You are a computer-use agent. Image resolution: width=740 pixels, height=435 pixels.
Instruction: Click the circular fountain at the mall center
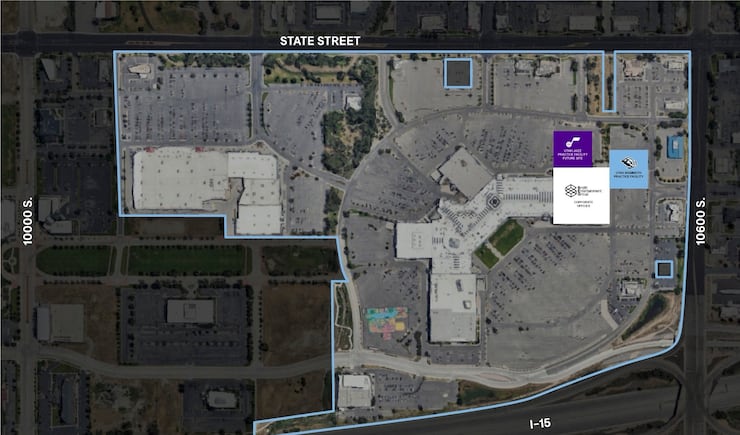pyautogui.click(x=494, y=201)
